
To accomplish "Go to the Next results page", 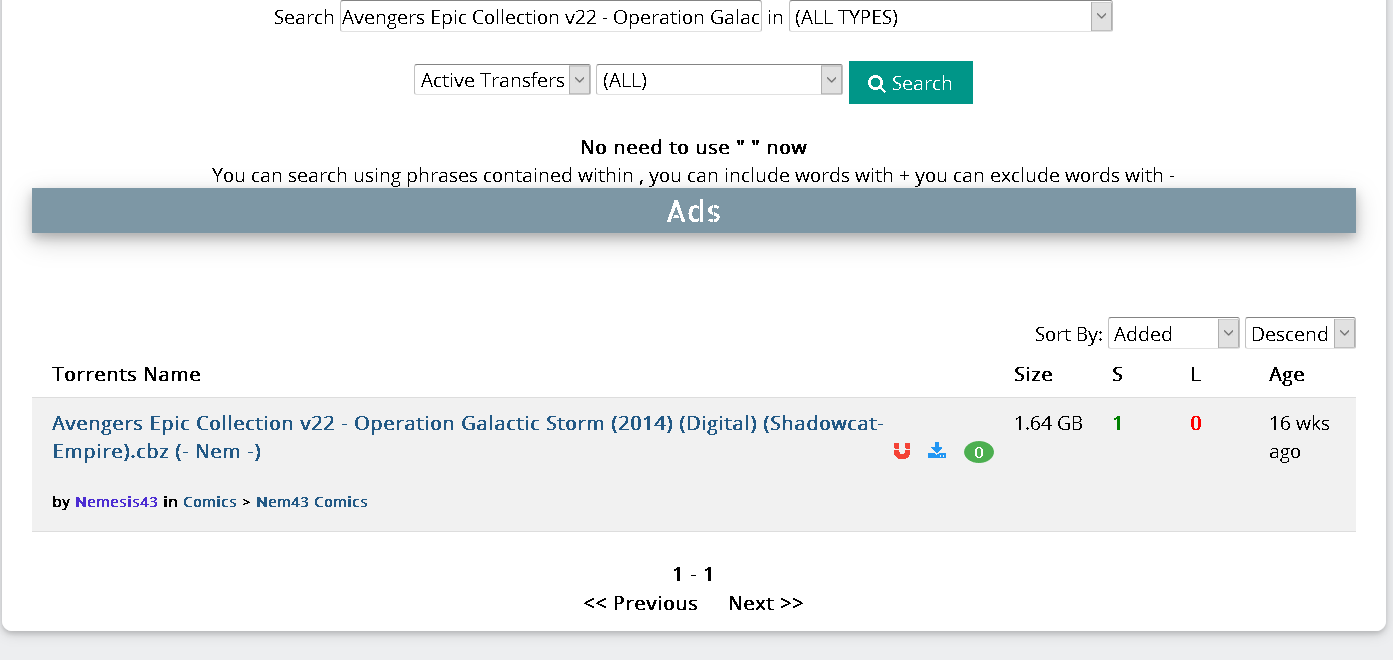I will 766,603.
